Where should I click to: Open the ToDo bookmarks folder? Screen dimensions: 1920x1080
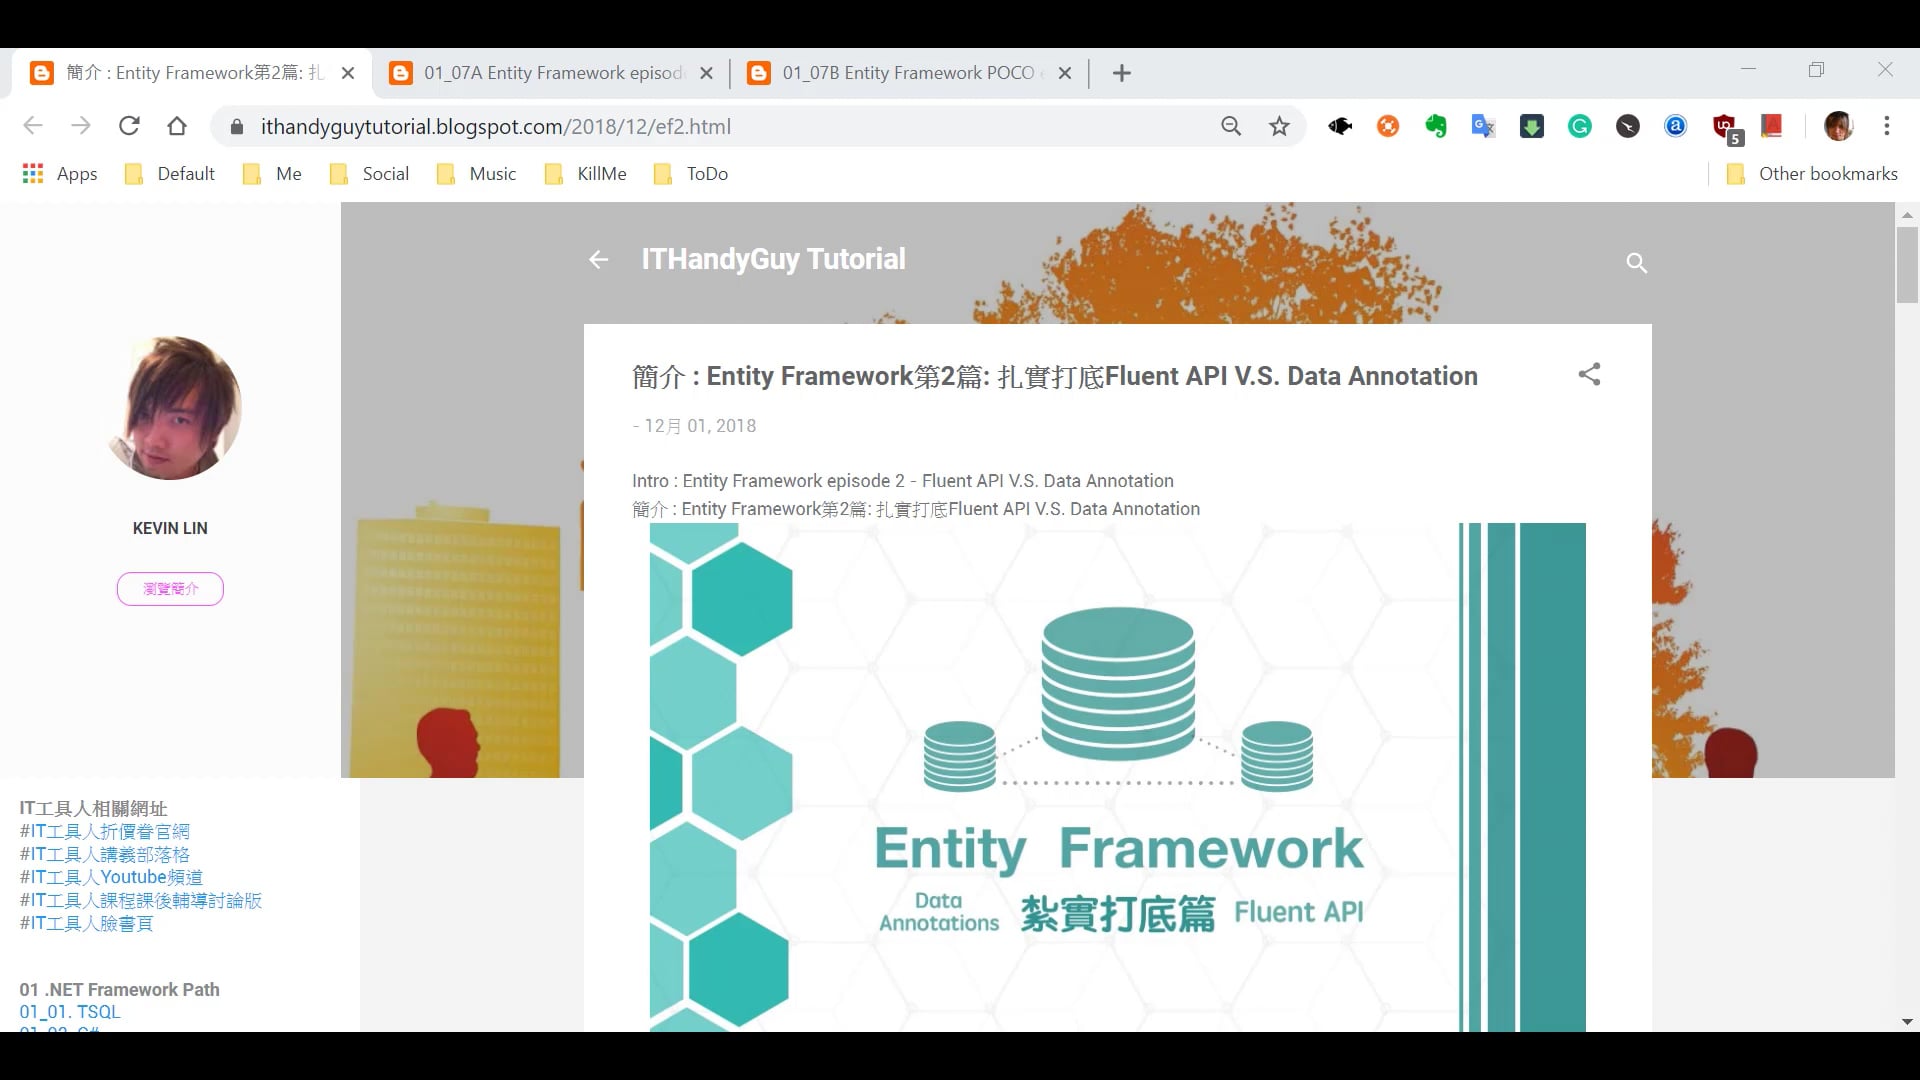pyautogui.click(x=690, y=173)
